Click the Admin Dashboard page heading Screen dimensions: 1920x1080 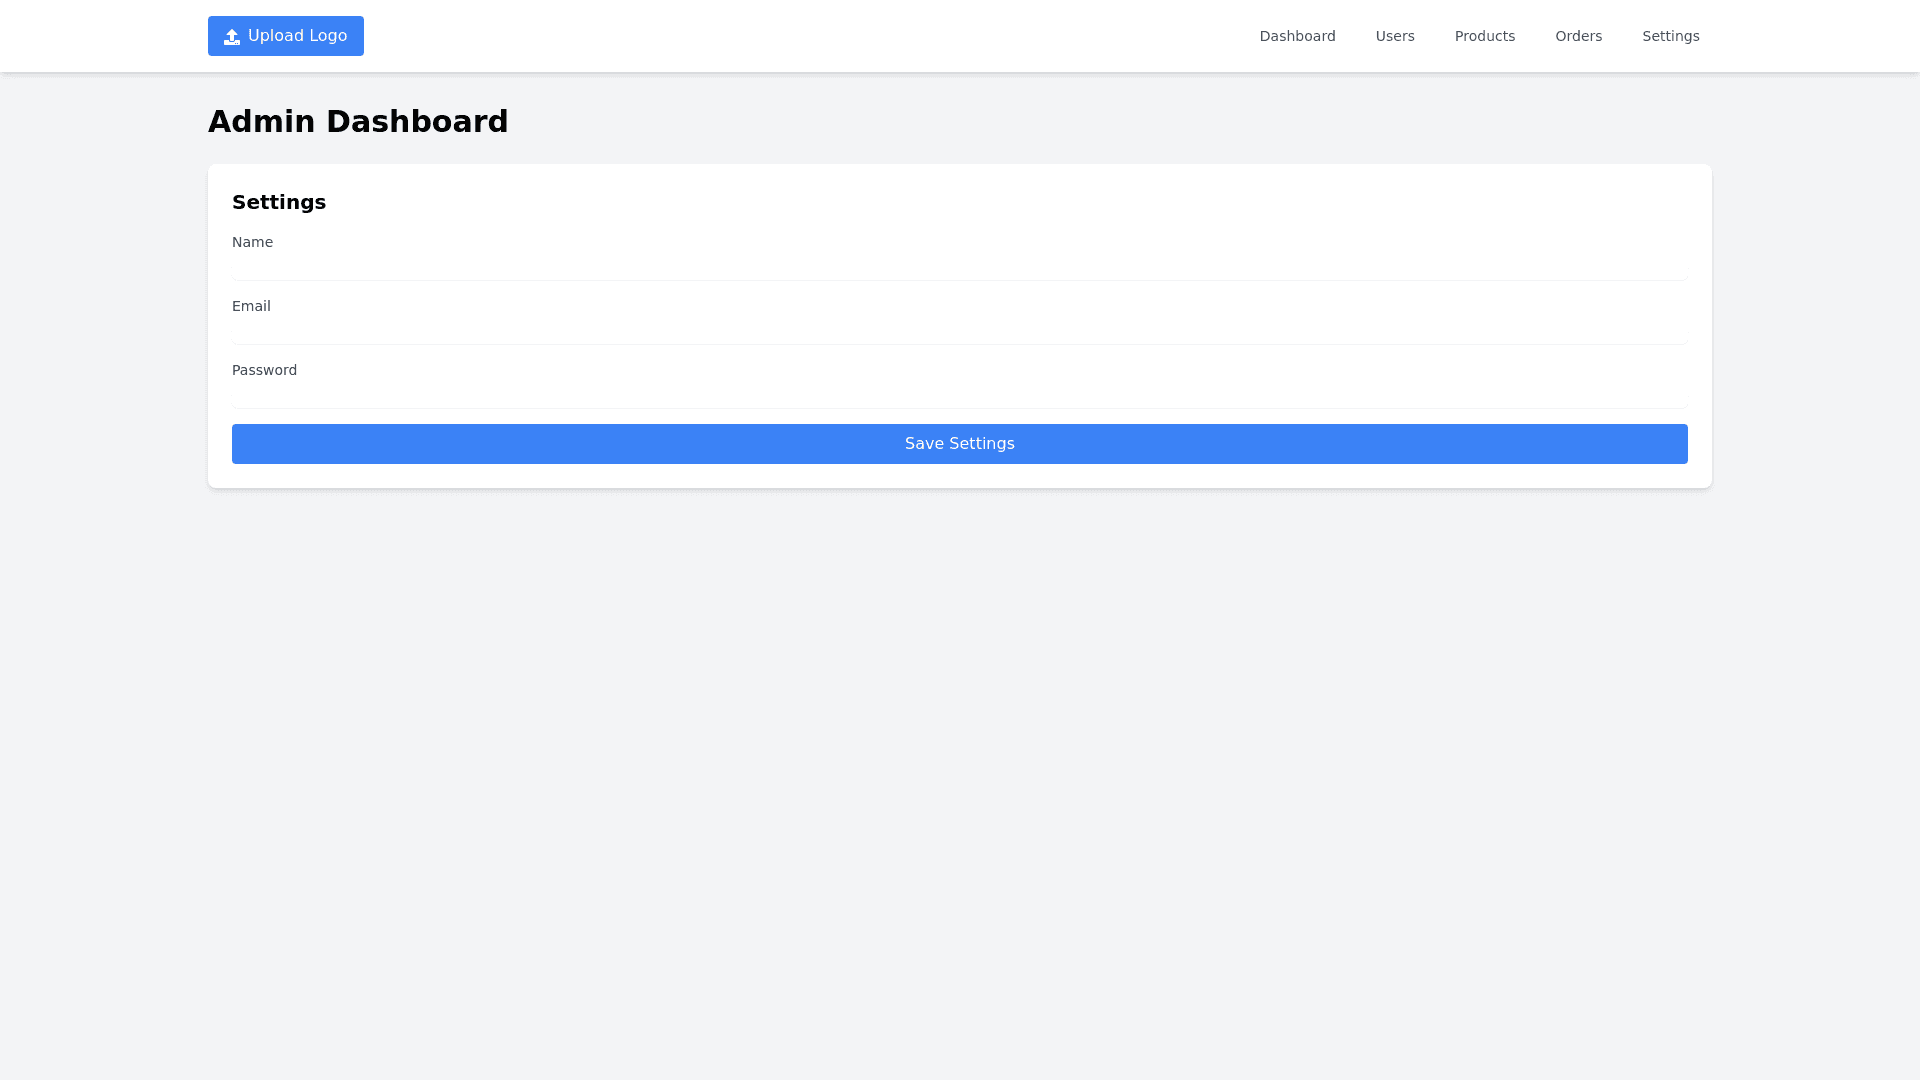click(x=358, y=122)
